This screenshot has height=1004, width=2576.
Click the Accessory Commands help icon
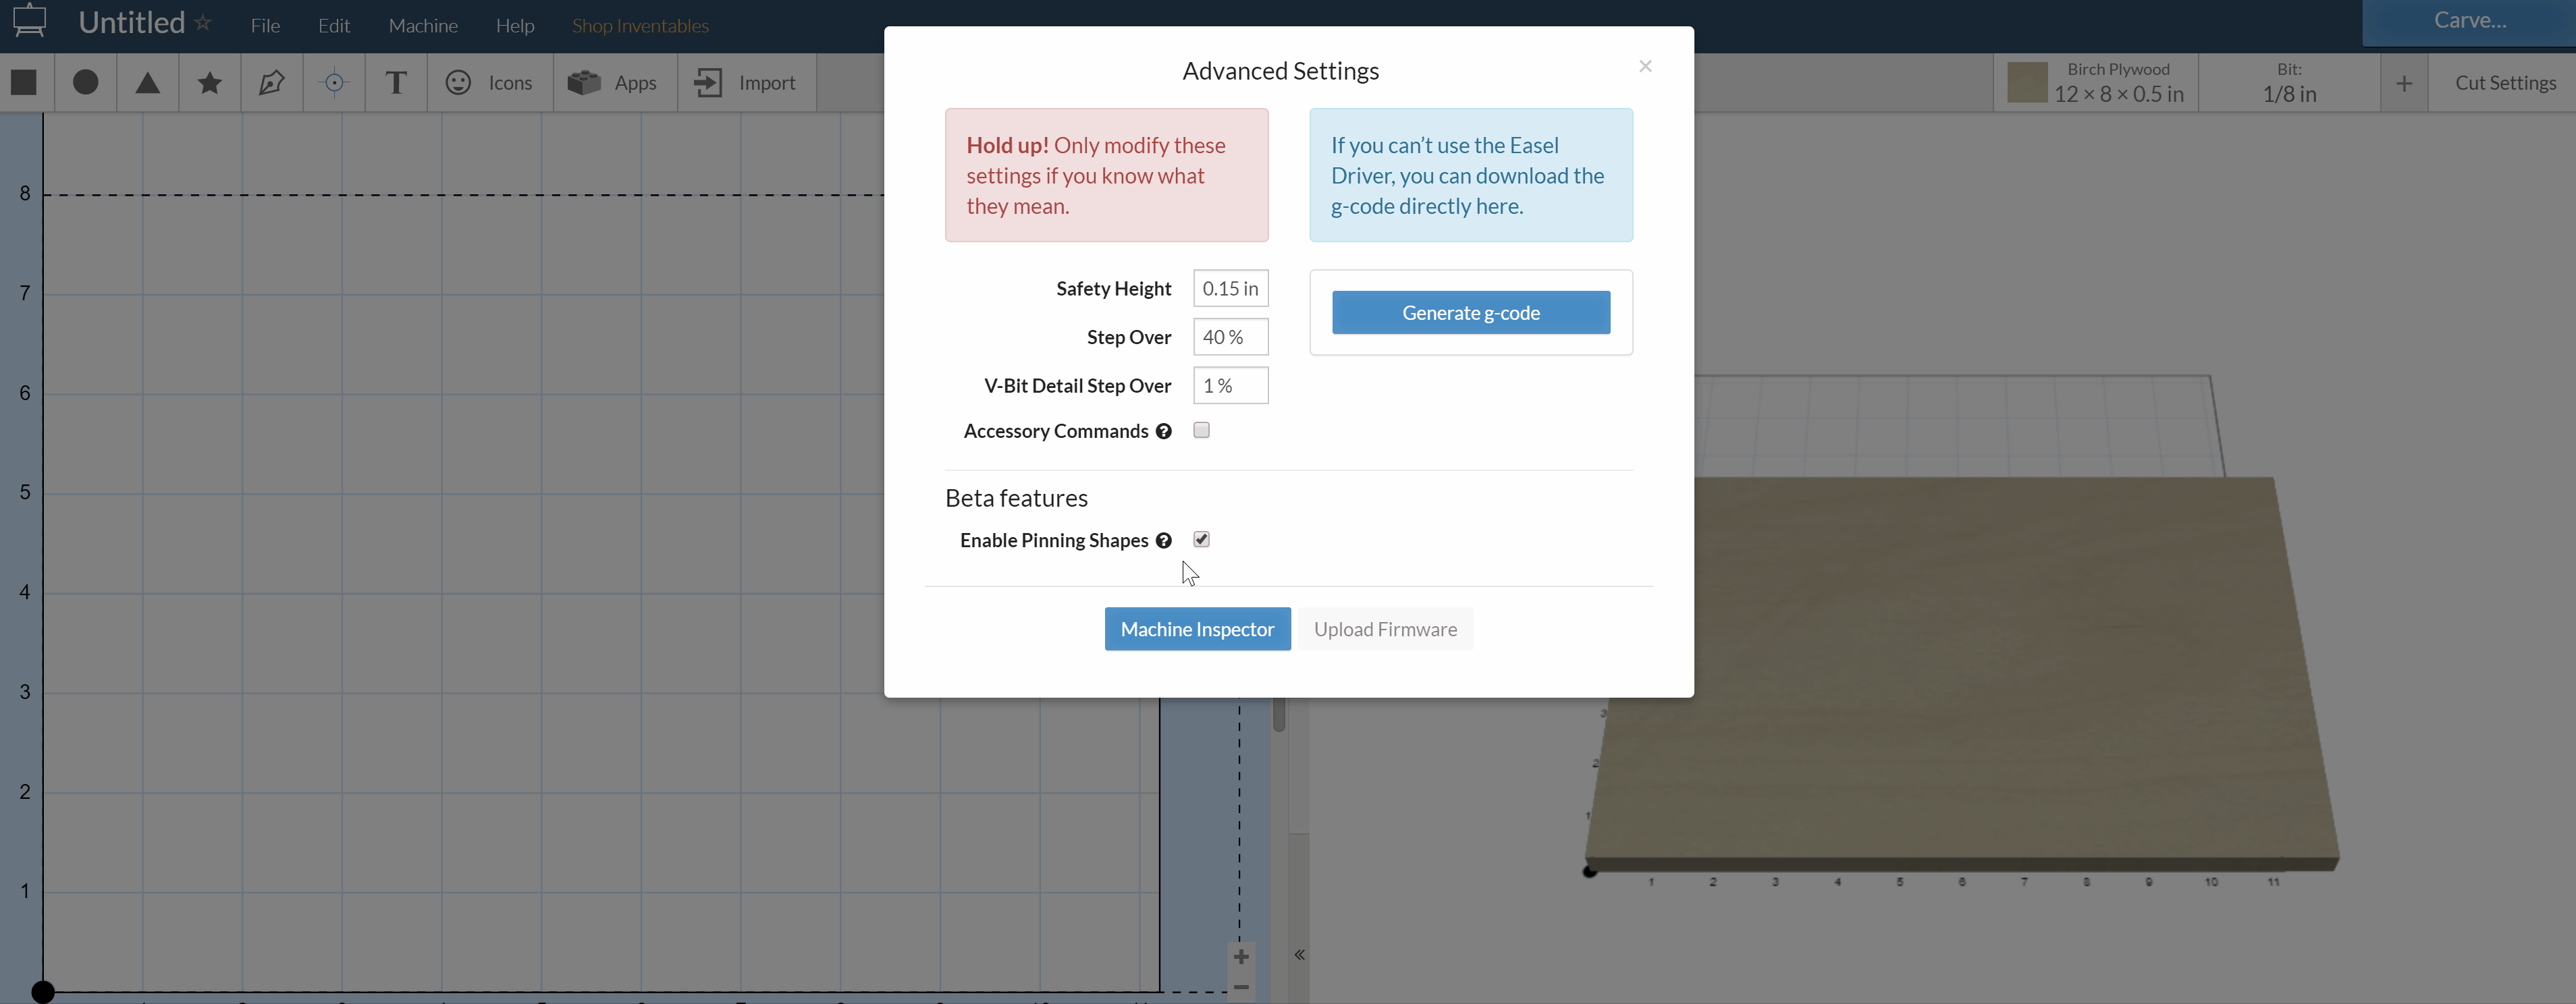(x=1163, y=431)
